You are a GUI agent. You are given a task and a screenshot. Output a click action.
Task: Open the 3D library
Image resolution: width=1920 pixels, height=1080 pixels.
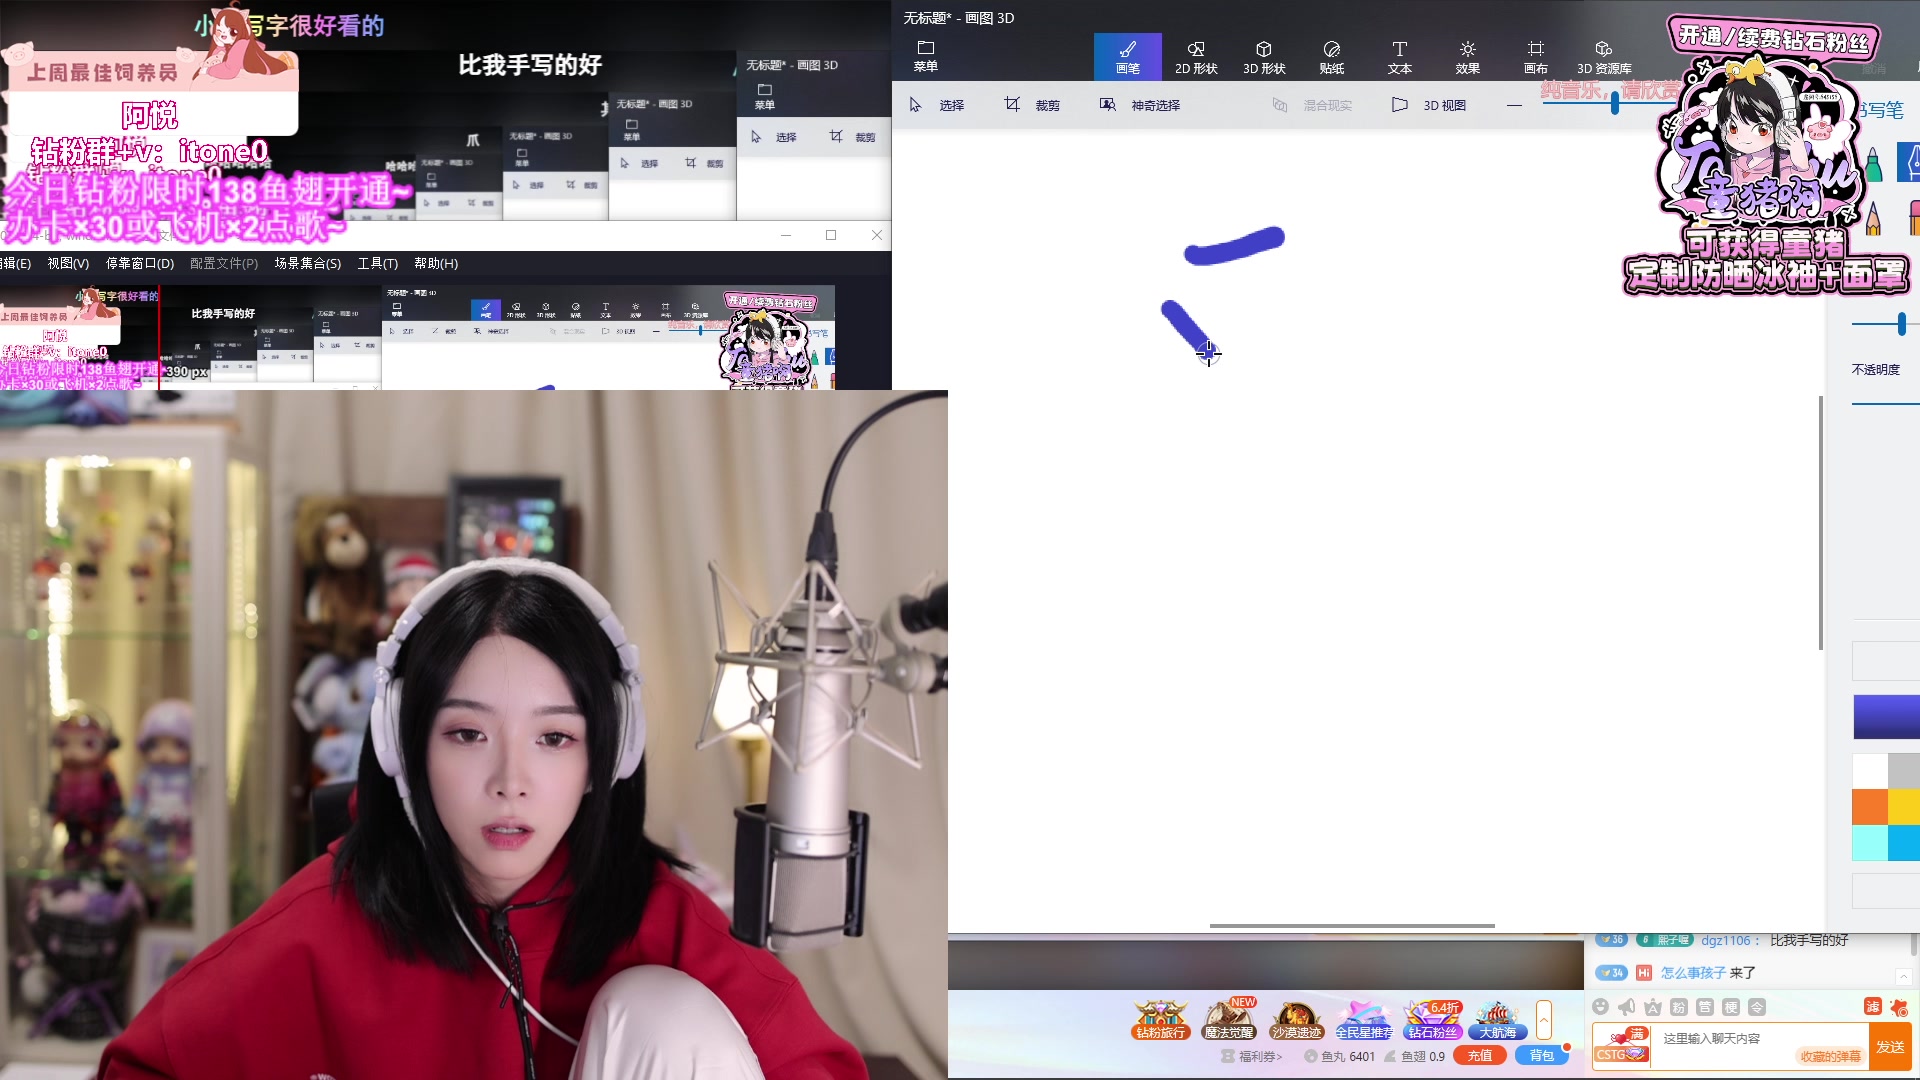click(x=1603, y=57)
